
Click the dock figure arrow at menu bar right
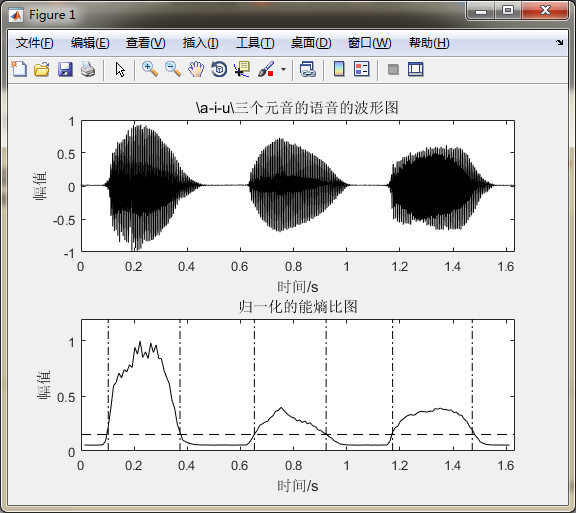(x=559, y=43)
